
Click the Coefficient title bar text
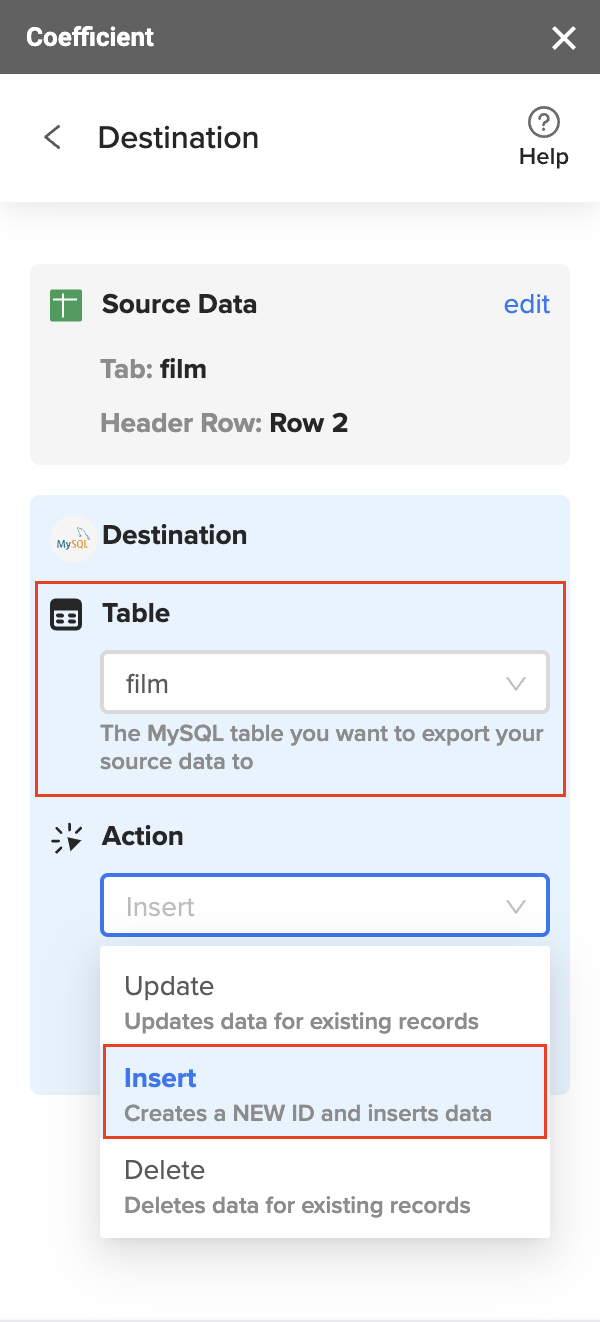coord(90,36)
